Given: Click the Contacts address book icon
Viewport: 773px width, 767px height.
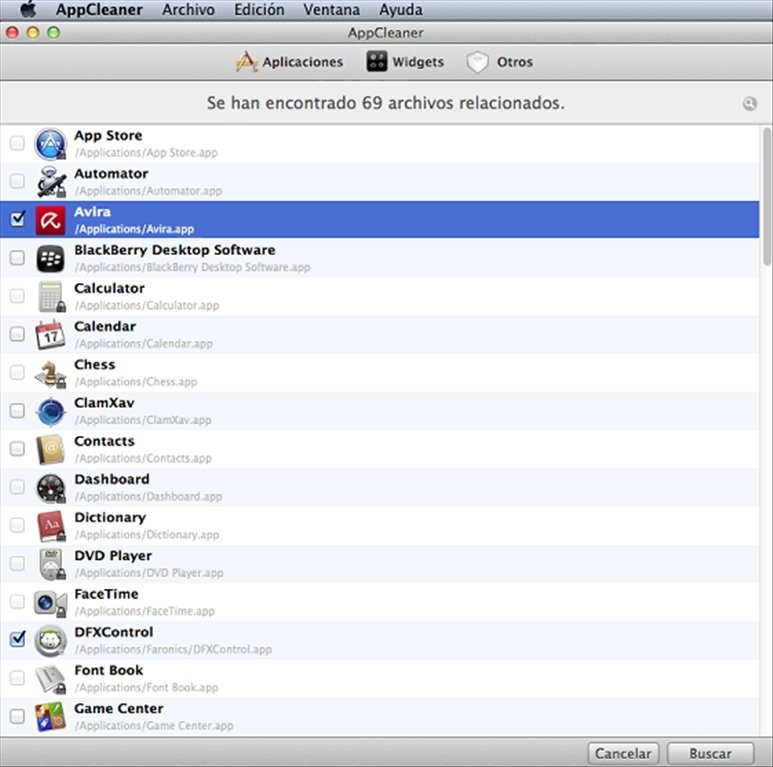Looking at the screenshot, I should pos(50,450).
